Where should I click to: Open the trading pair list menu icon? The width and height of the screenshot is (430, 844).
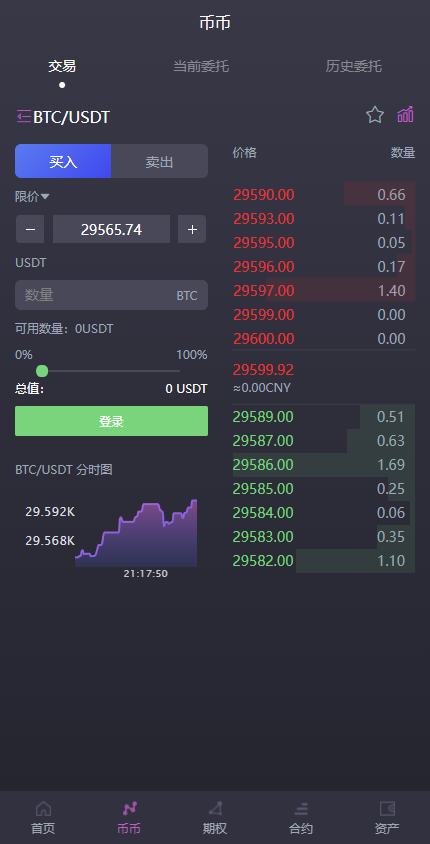pyautogui.click(x=24, y=116)
